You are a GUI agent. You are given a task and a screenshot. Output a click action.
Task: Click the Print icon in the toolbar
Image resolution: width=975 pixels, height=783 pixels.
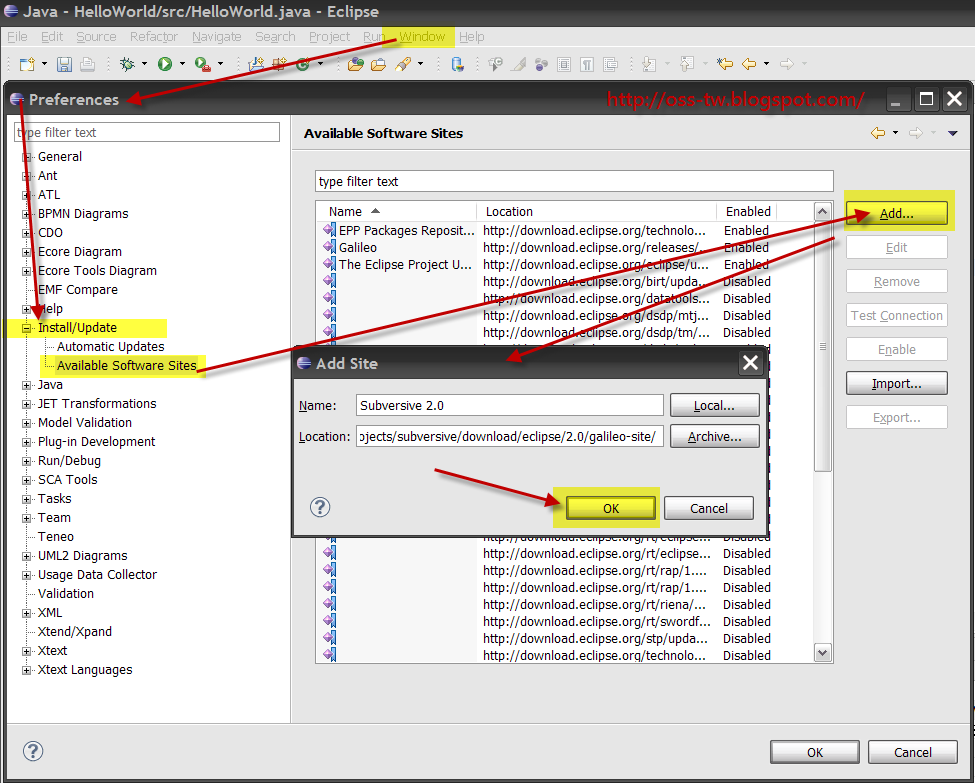click(x=87, y=64)
